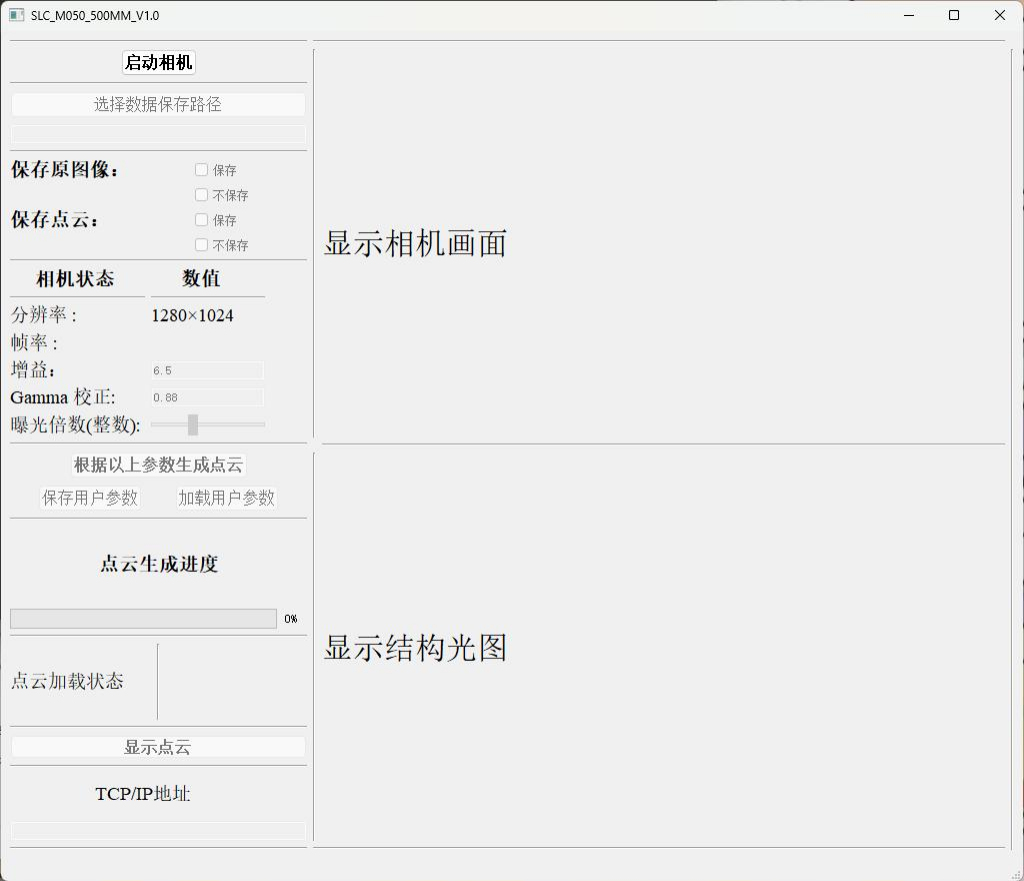
Task: Click the 点云生成进度 progress bar
Action: (143, 619)
